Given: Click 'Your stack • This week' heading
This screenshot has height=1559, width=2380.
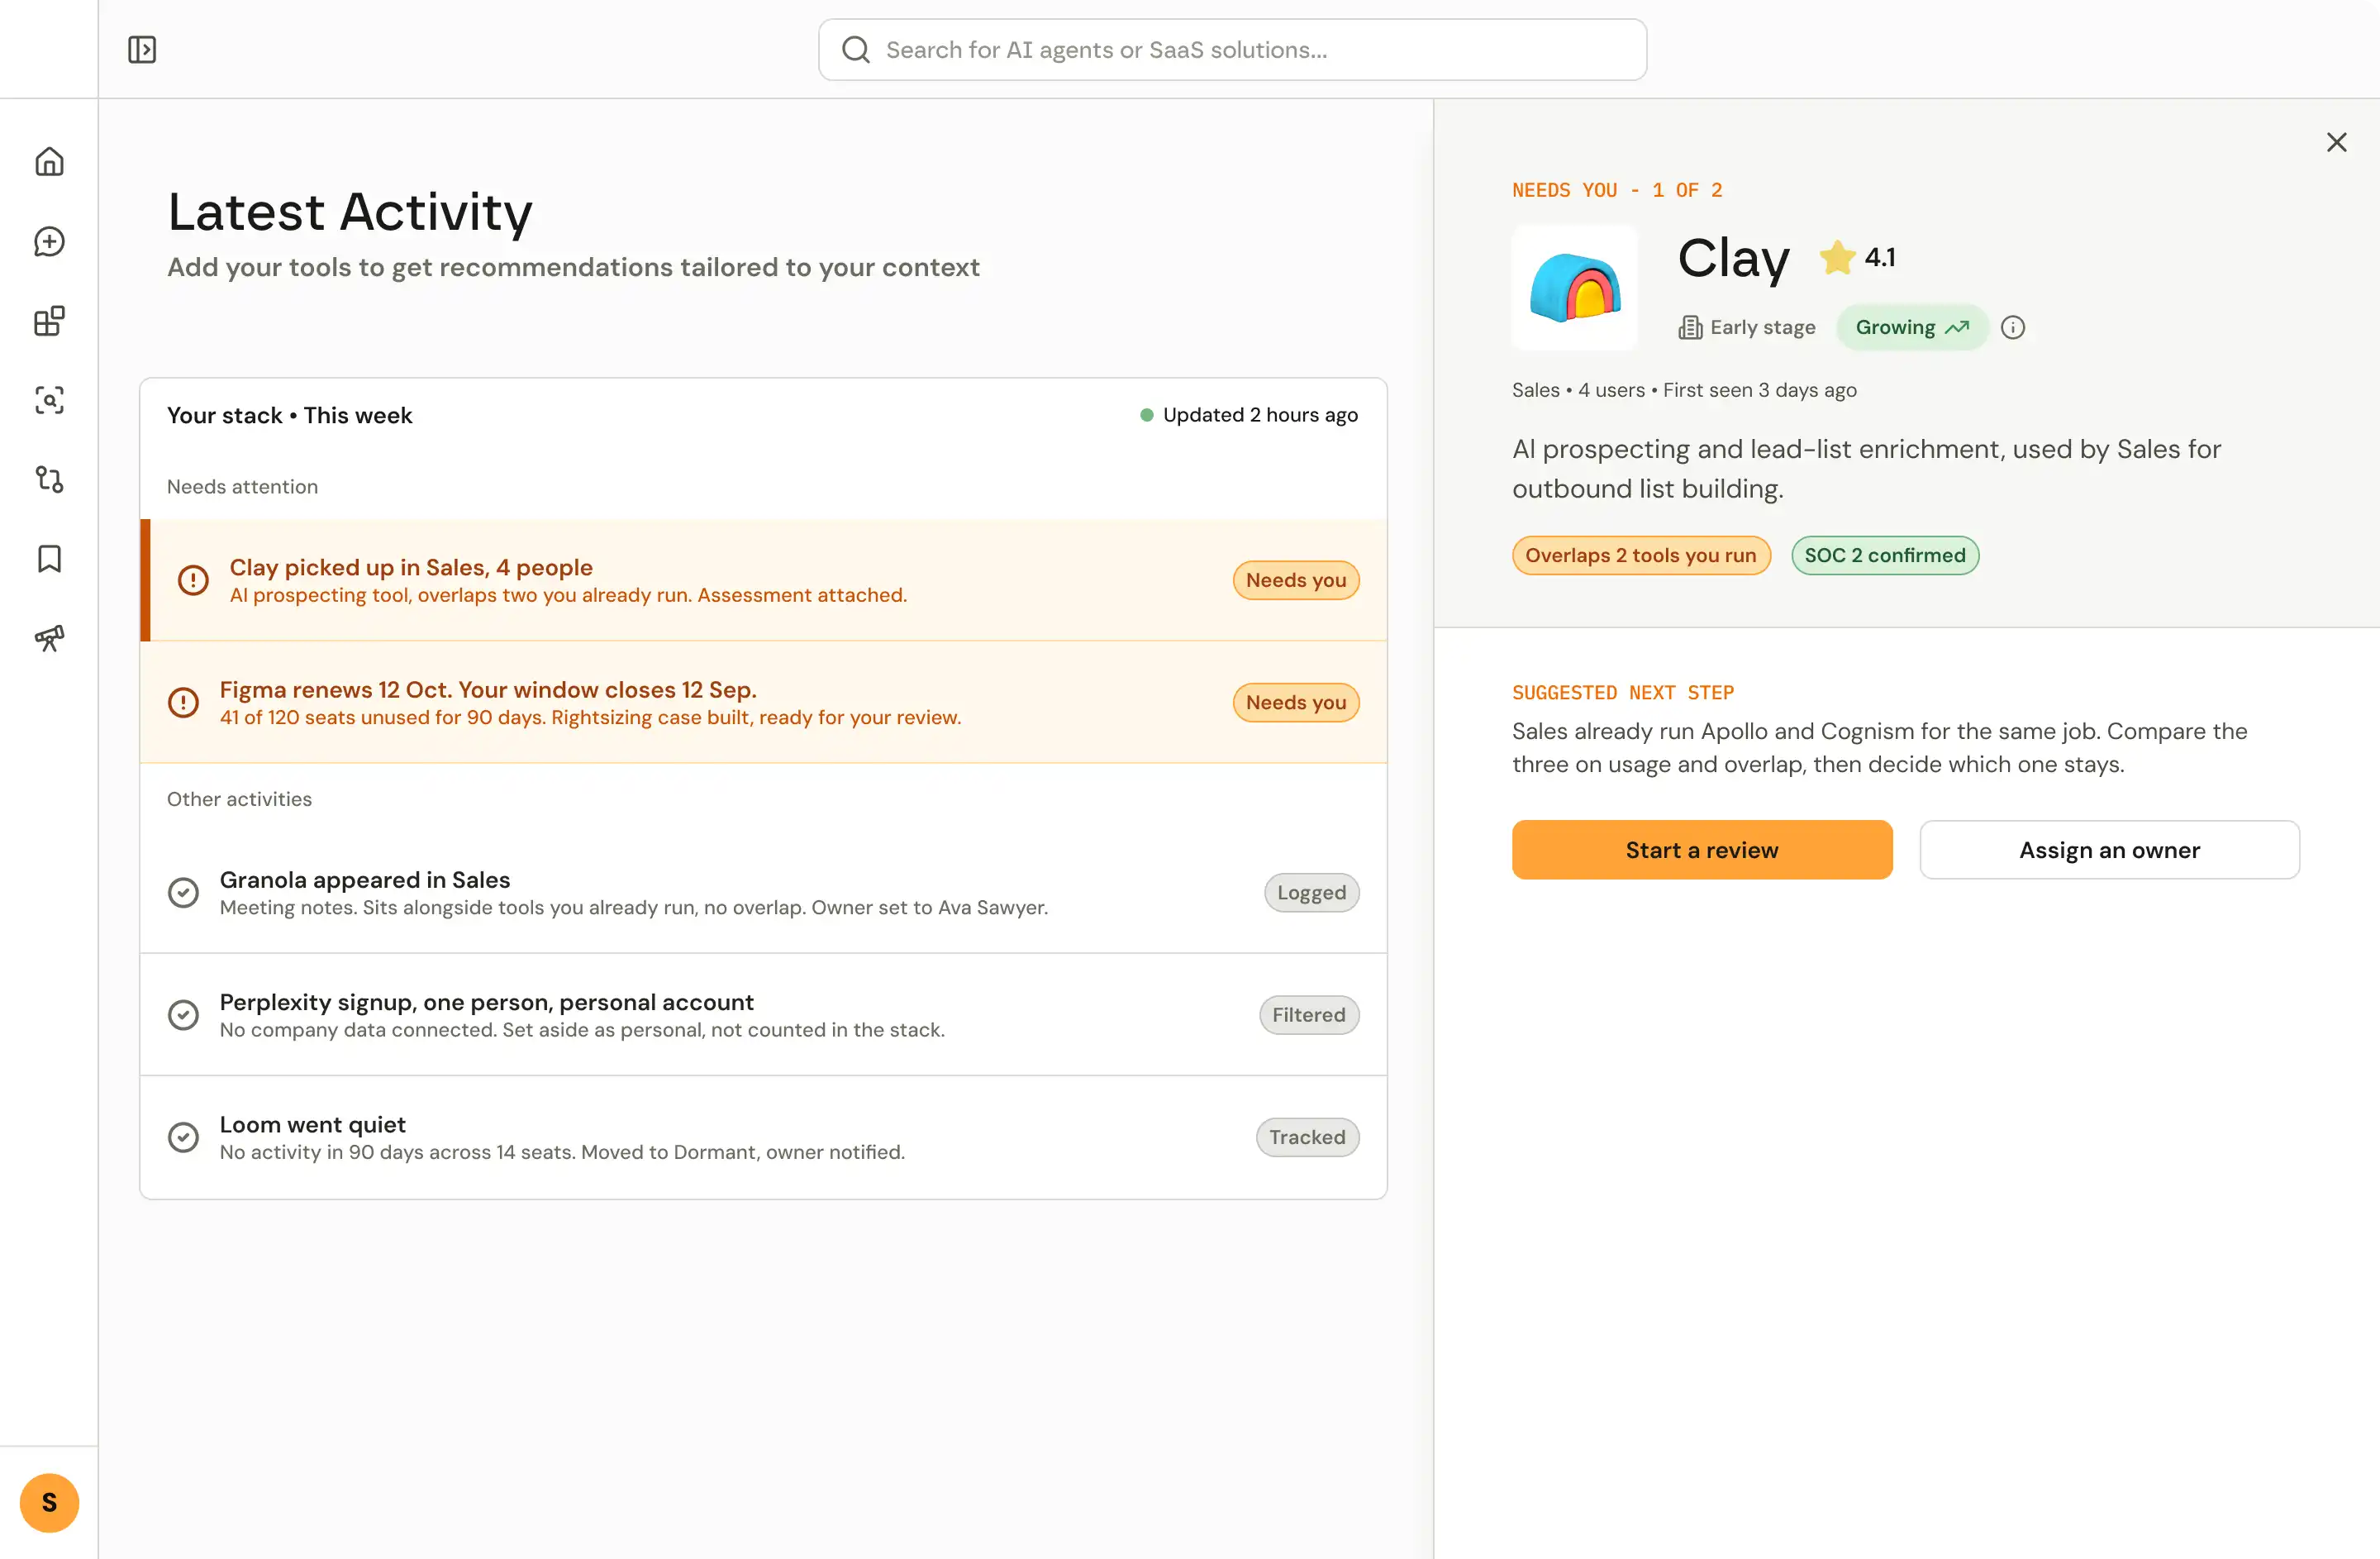Looking at the screenshot, I should point(289,415).
